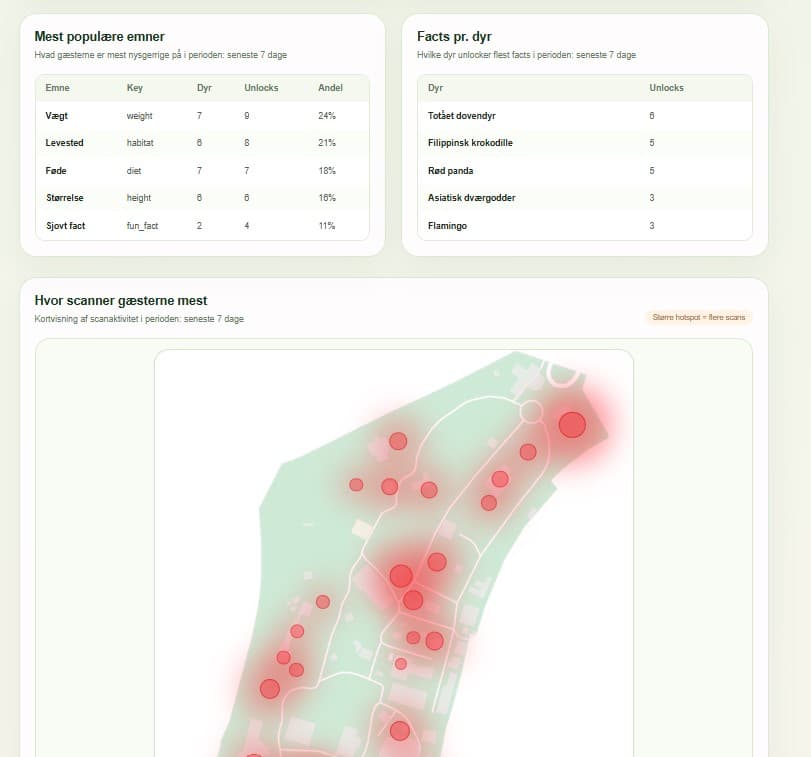Select the Sjovt fact row
811x757 pixels.
click(x=202, y=226)
